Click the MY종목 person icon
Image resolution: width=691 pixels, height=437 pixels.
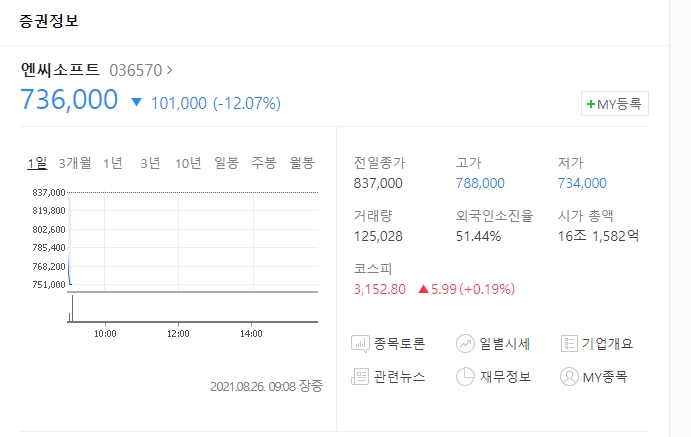click(569, 377)
